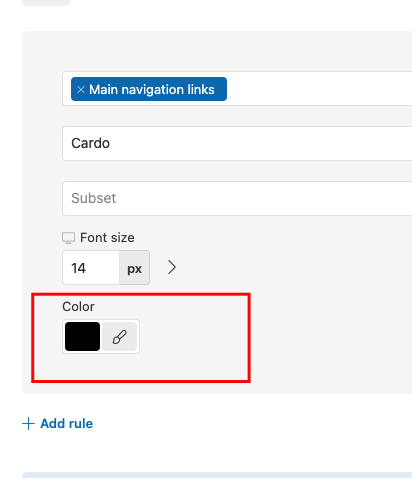Focus the font size field showing 14
Viewport: 412px width, 478px height.
[x=91, y=268]
